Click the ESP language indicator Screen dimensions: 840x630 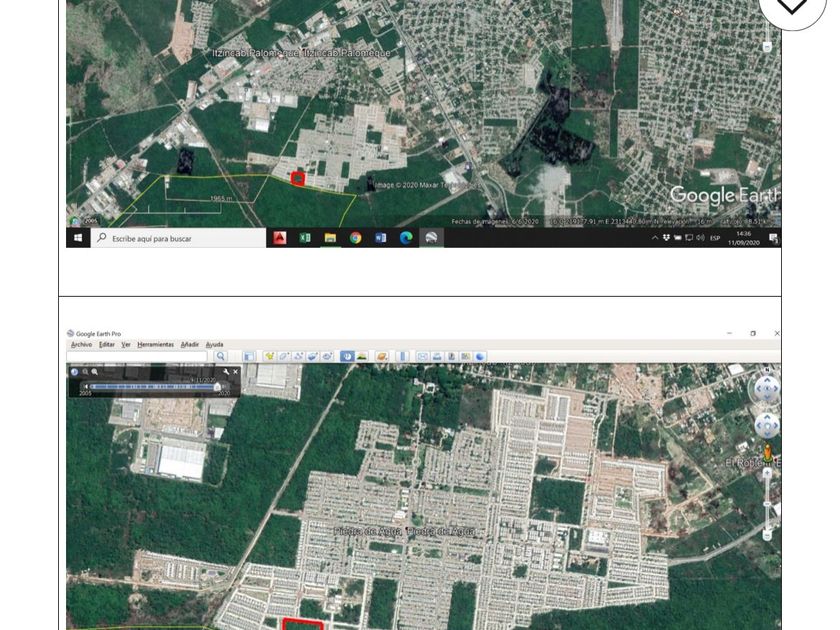point(715,238)
